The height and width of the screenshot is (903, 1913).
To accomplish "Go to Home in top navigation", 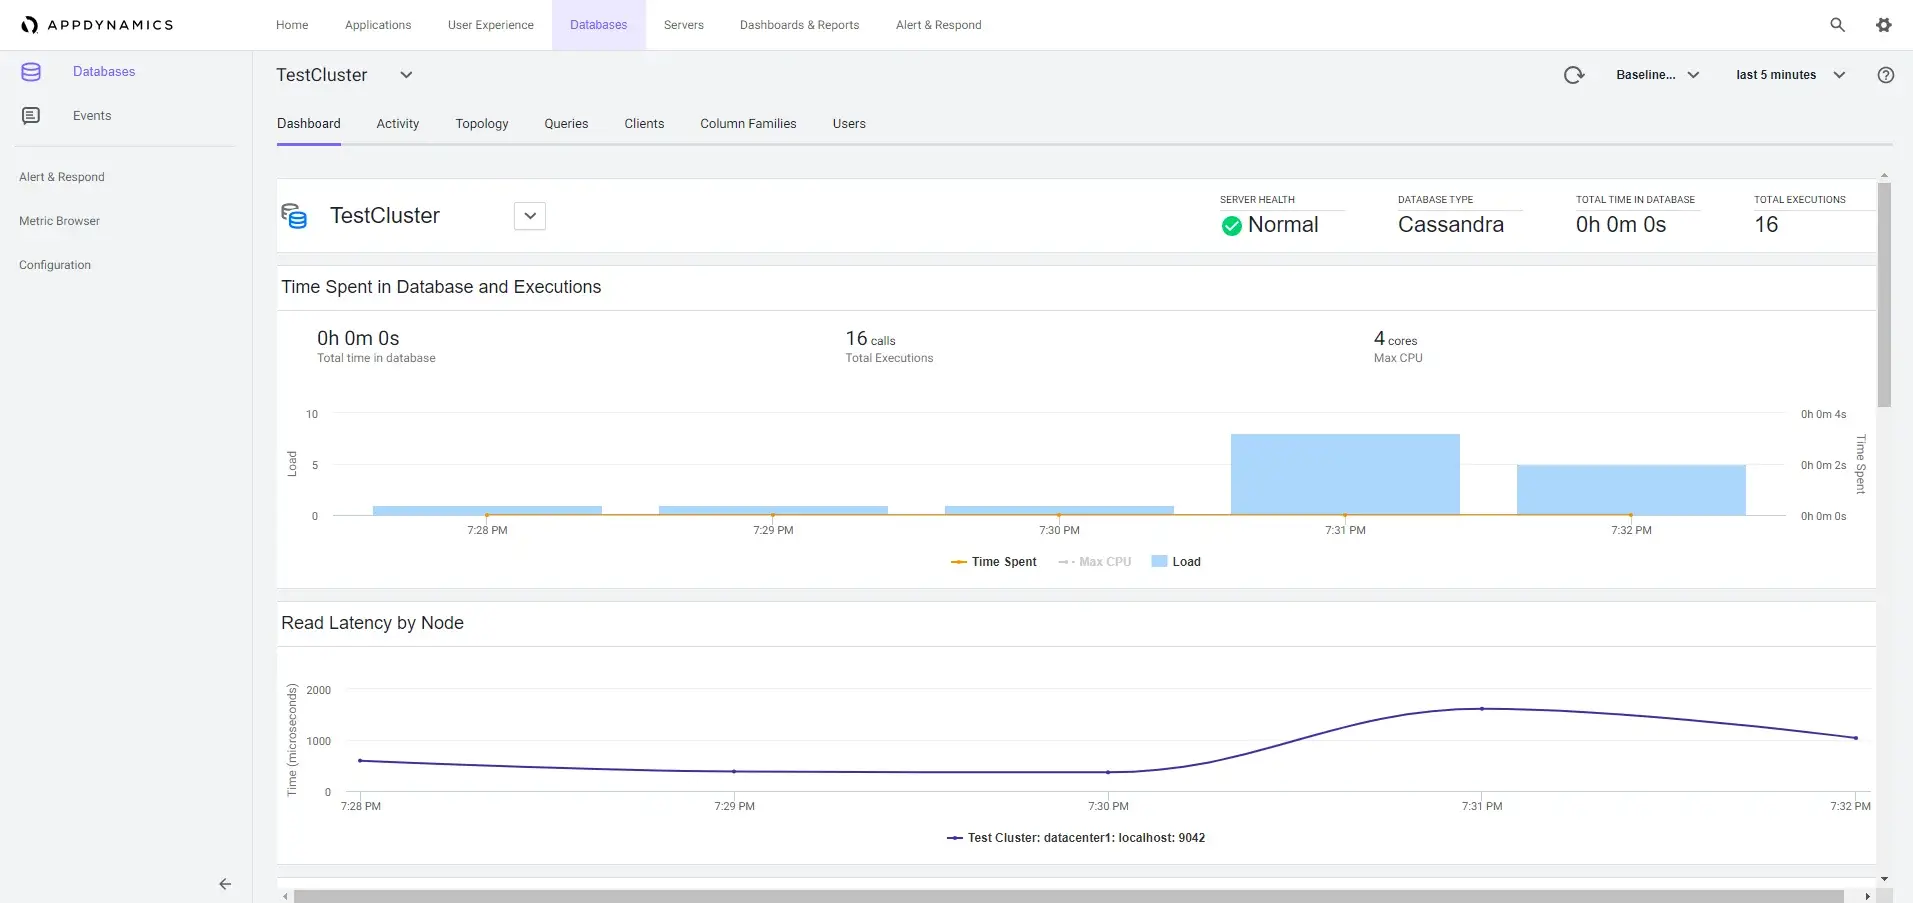I will (x=292, y=25).
